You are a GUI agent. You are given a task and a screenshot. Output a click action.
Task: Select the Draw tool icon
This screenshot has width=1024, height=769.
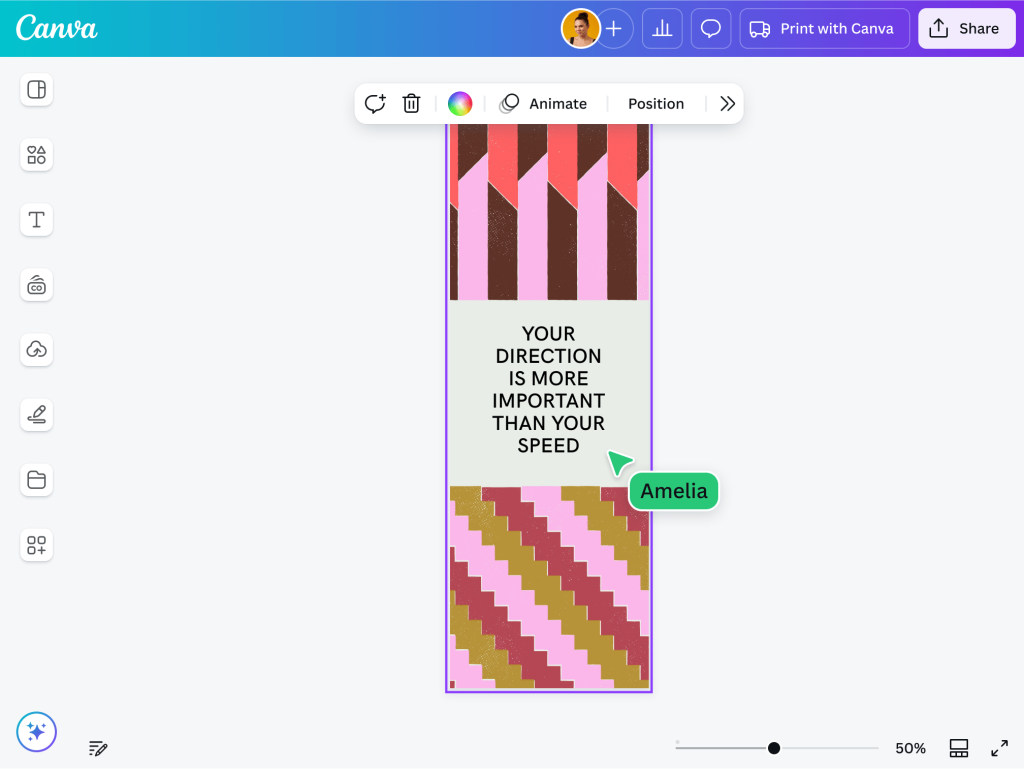tap(37, 415)
